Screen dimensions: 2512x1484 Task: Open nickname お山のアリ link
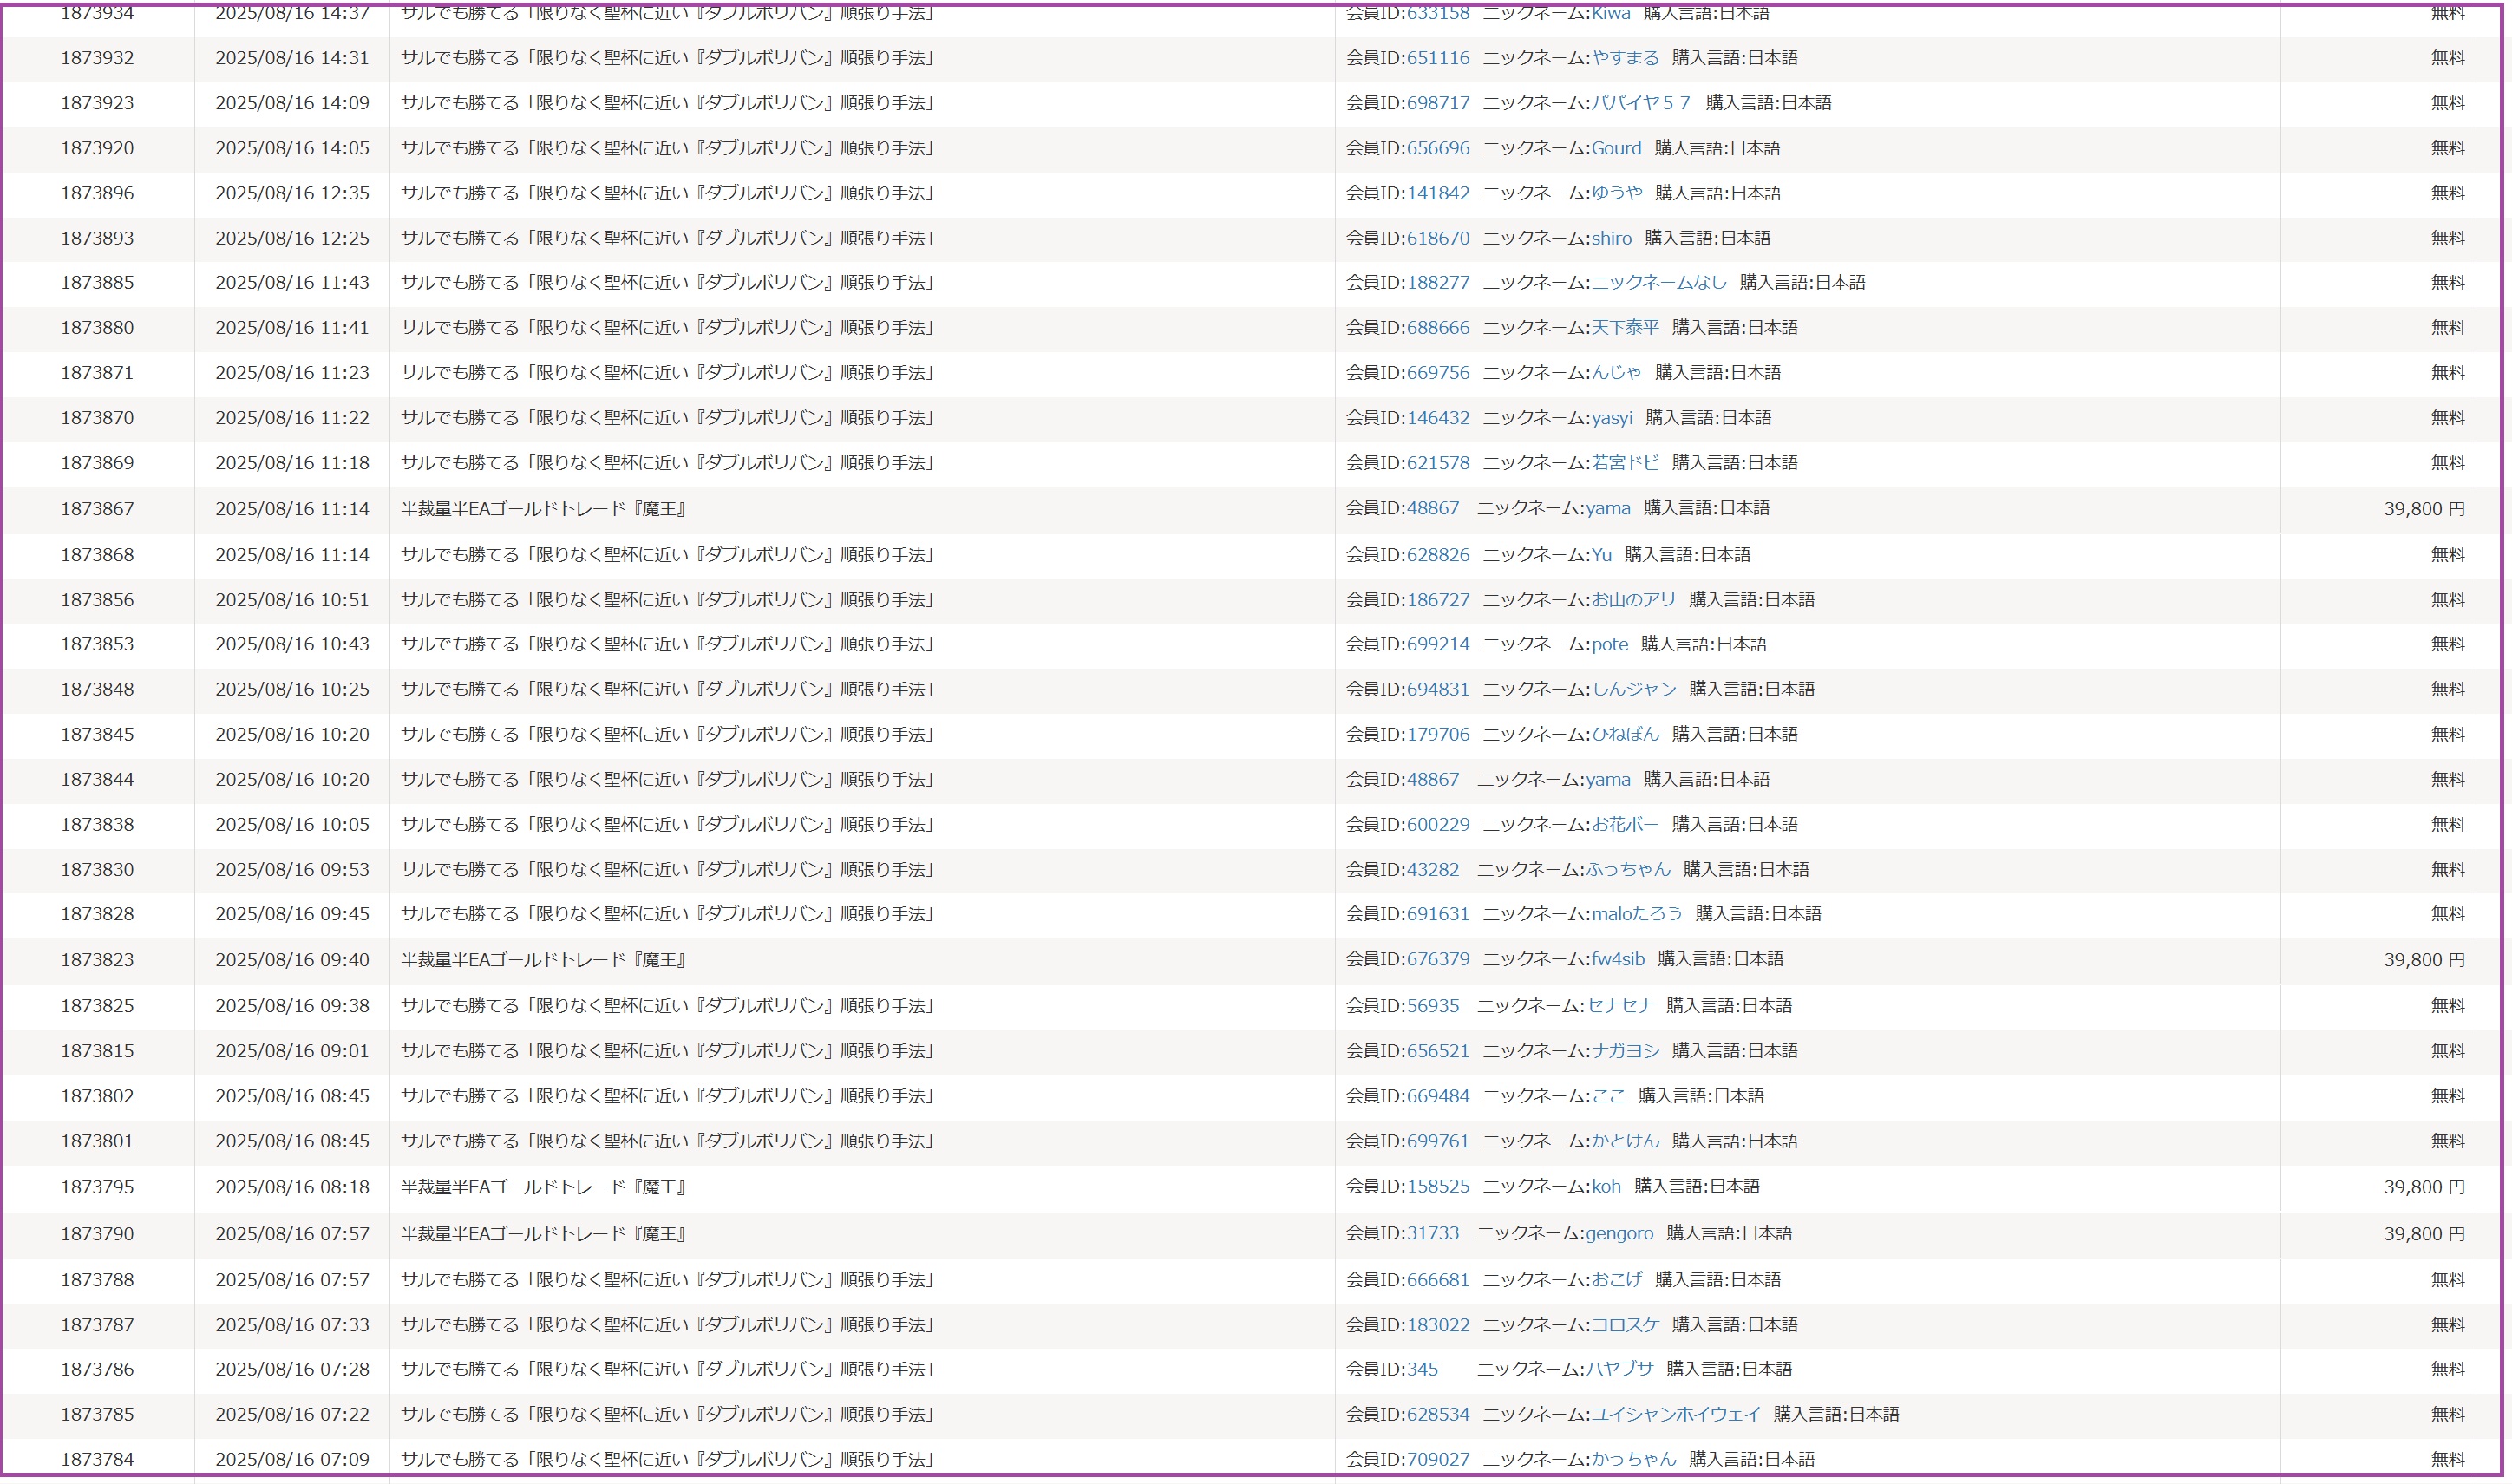(1634, 599)
